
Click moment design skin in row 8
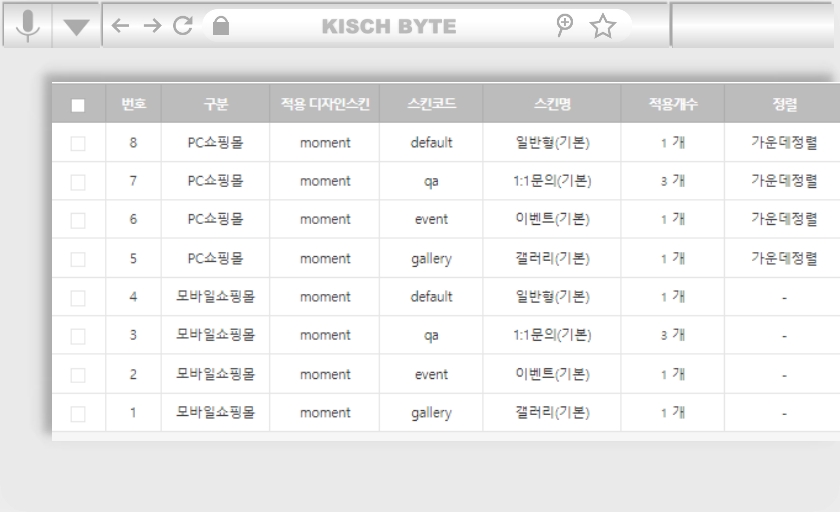tap(325, 143)
